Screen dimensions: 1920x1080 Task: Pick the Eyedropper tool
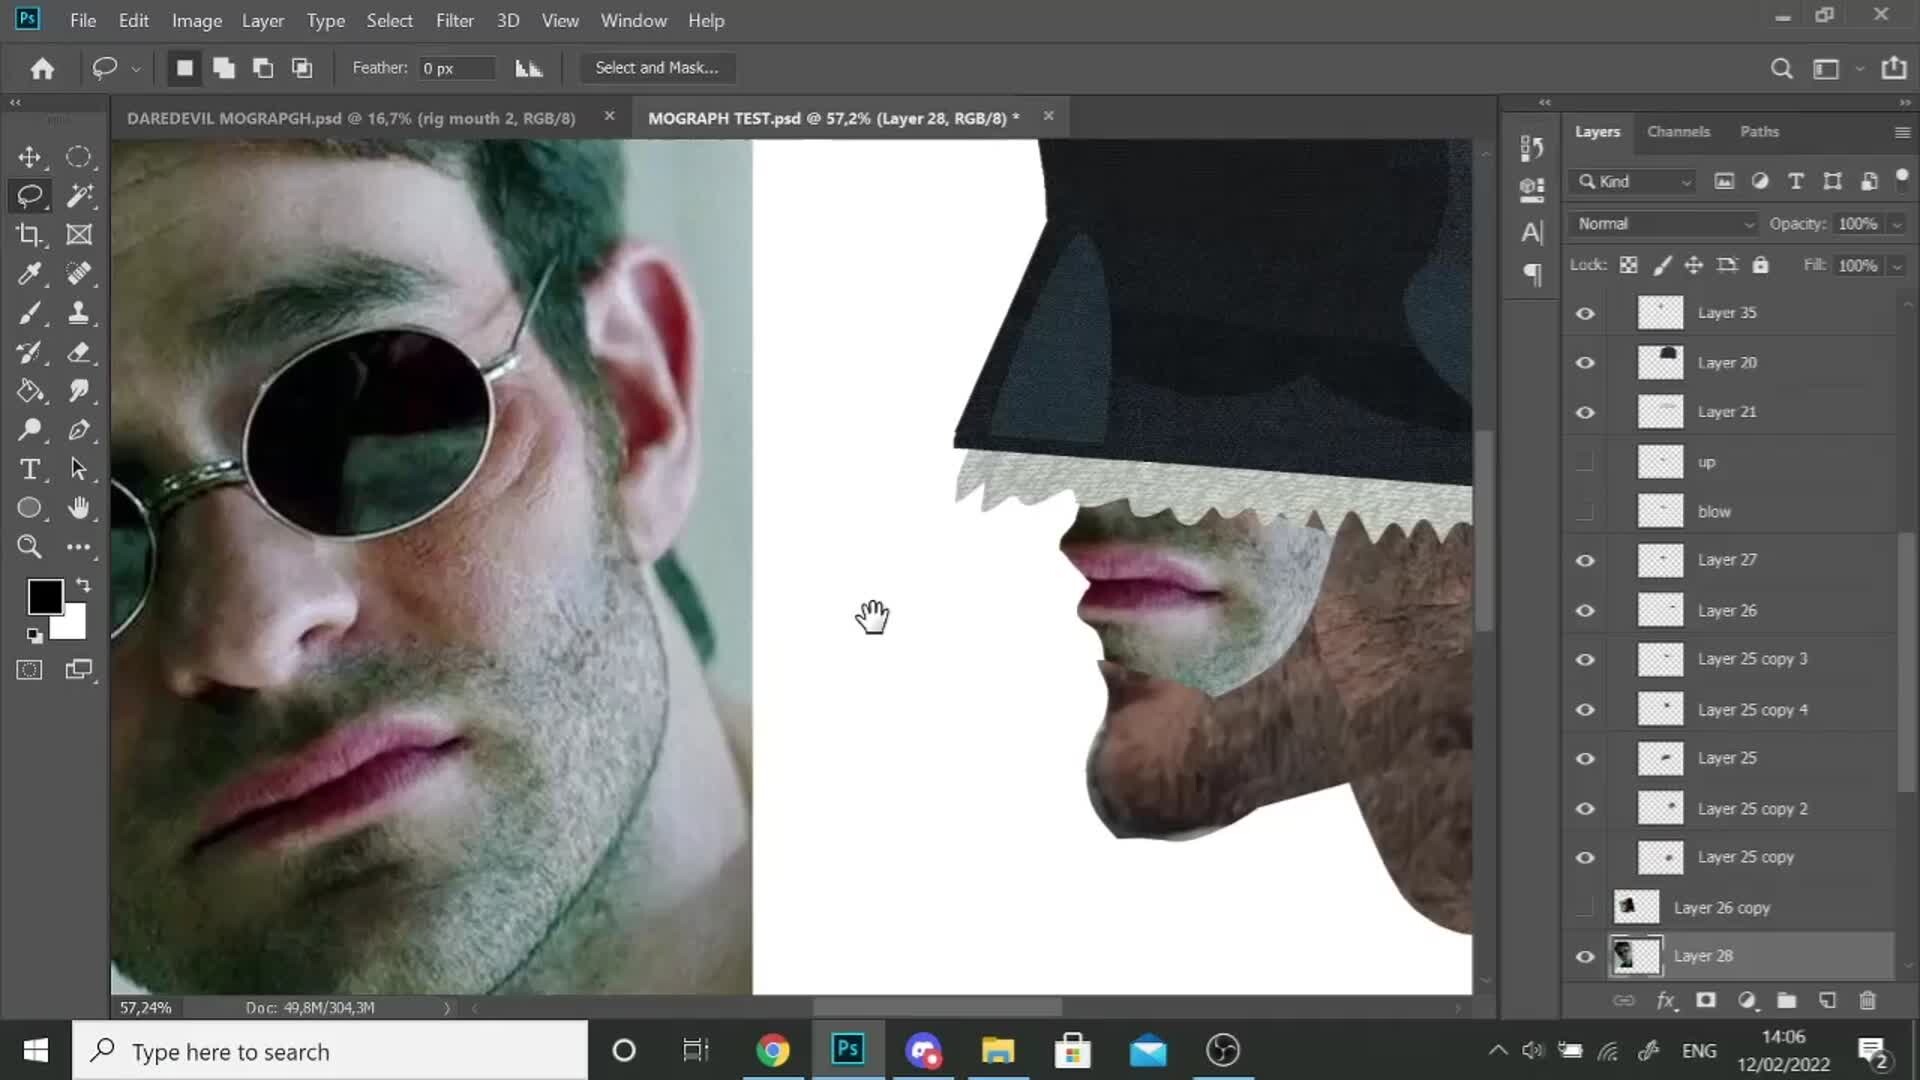[x=30, y=274]
